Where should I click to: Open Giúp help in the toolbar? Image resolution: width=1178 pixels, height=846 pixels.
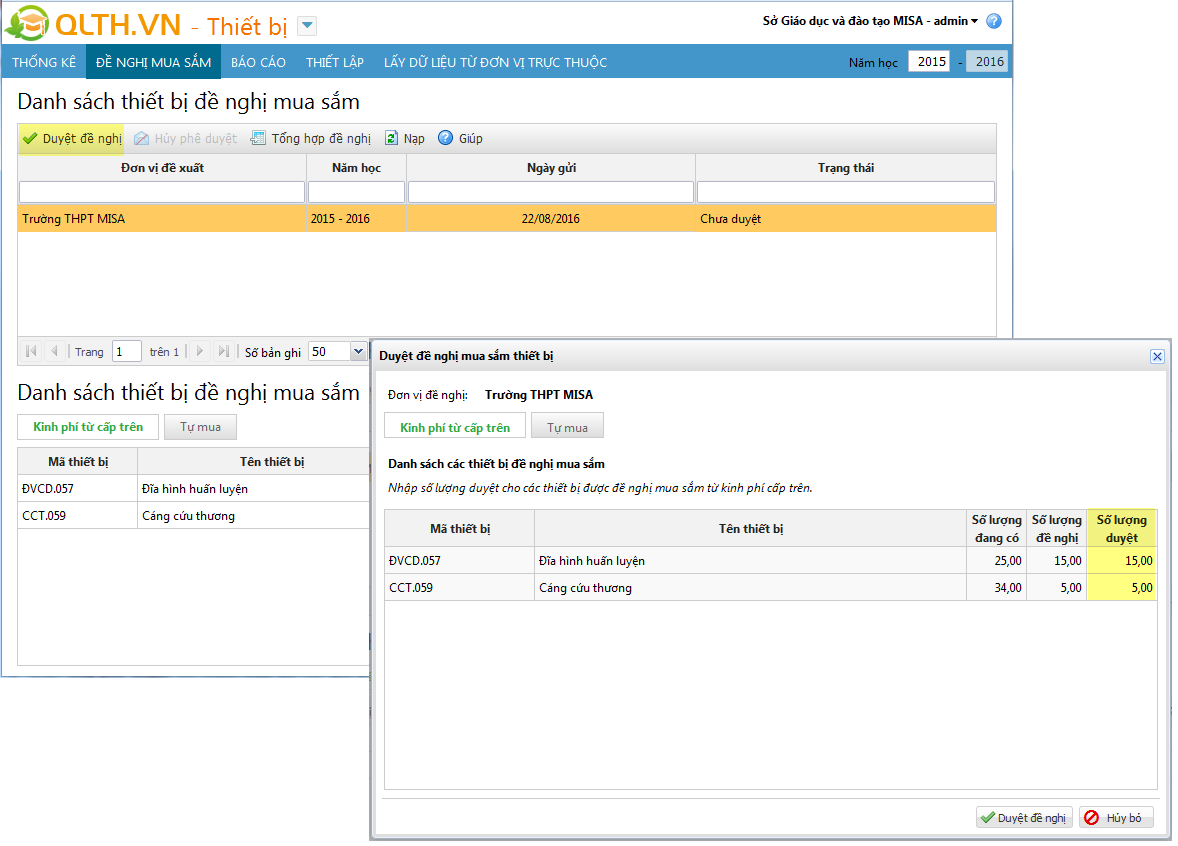tap(446, 139)
